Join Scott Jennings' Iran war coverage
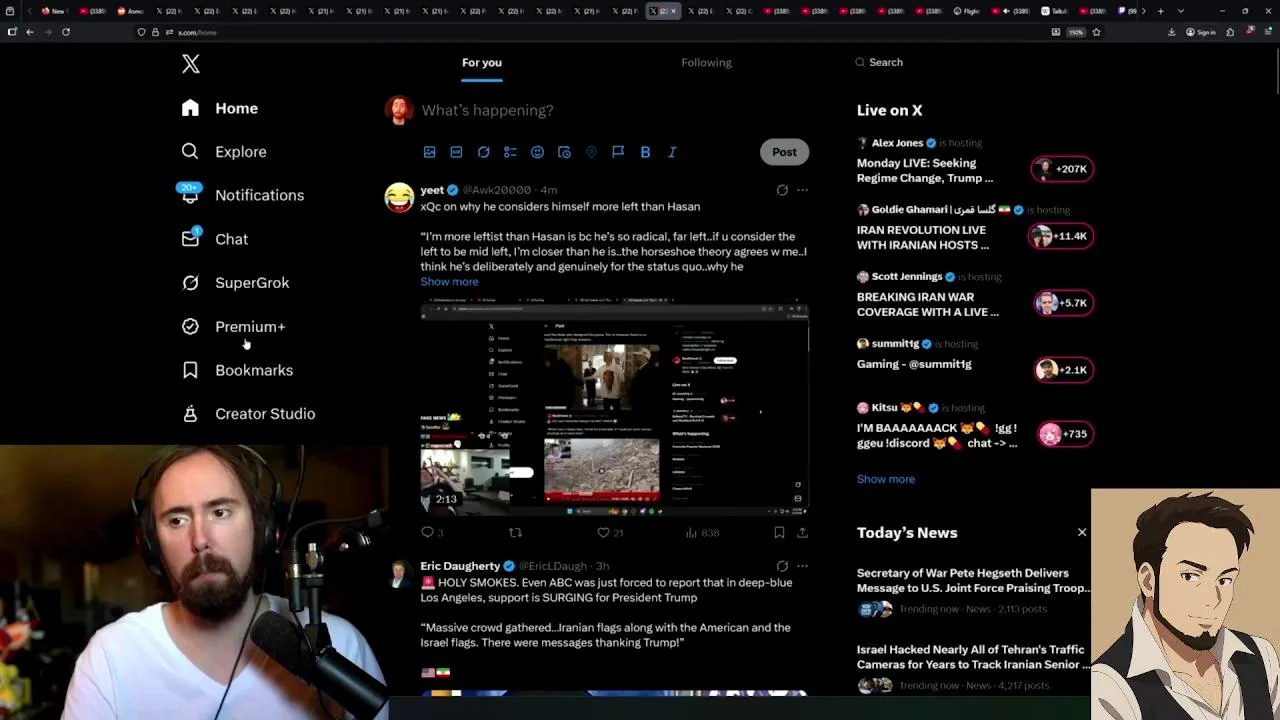The height and width of the screenshot is (720, 1280). (928, 304)
